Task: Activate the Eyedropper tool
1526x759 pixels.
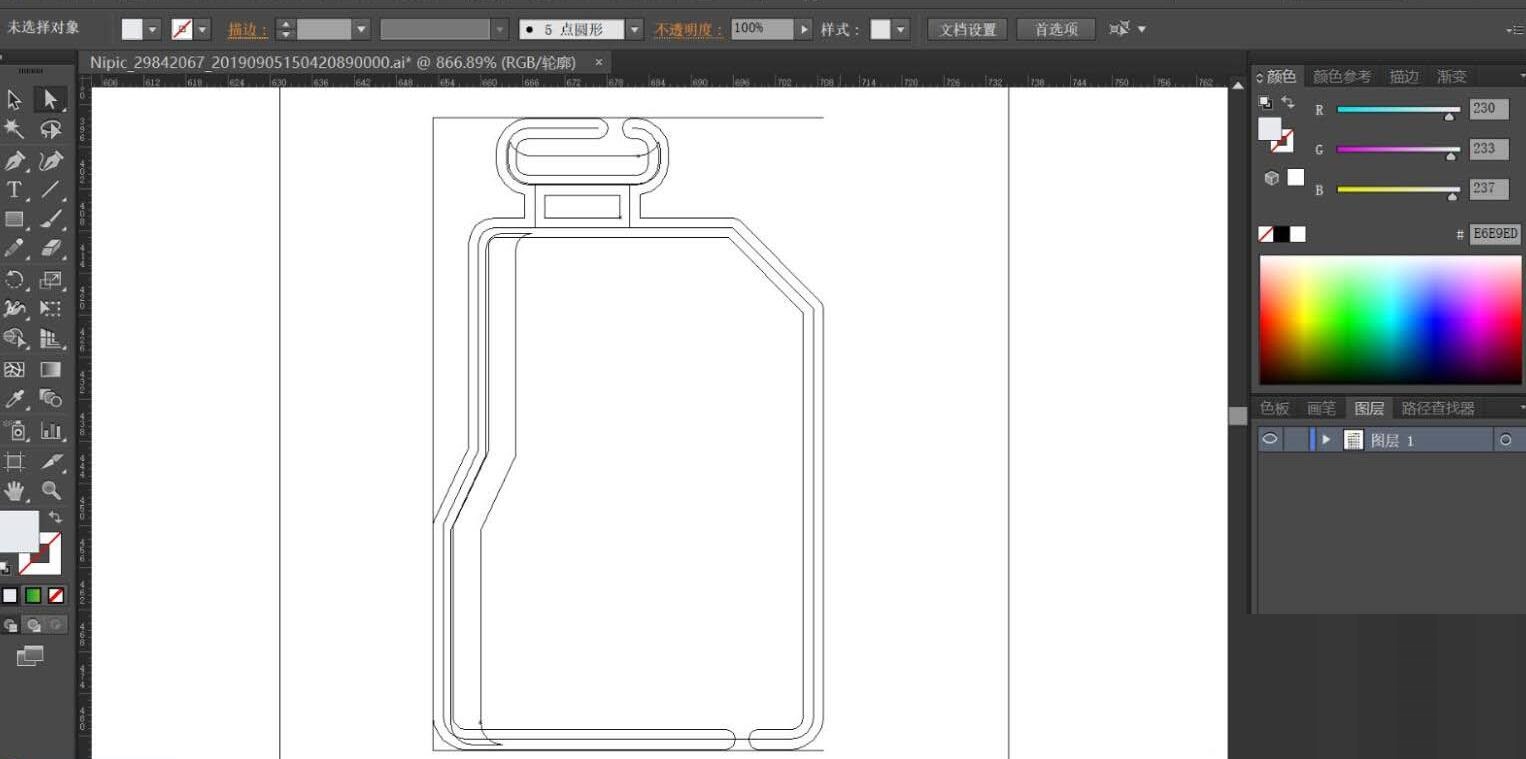Action: (15, 399)
